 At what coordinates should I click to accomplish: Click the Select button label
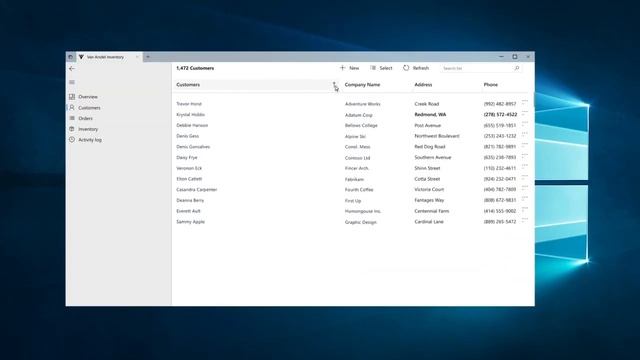386,68
